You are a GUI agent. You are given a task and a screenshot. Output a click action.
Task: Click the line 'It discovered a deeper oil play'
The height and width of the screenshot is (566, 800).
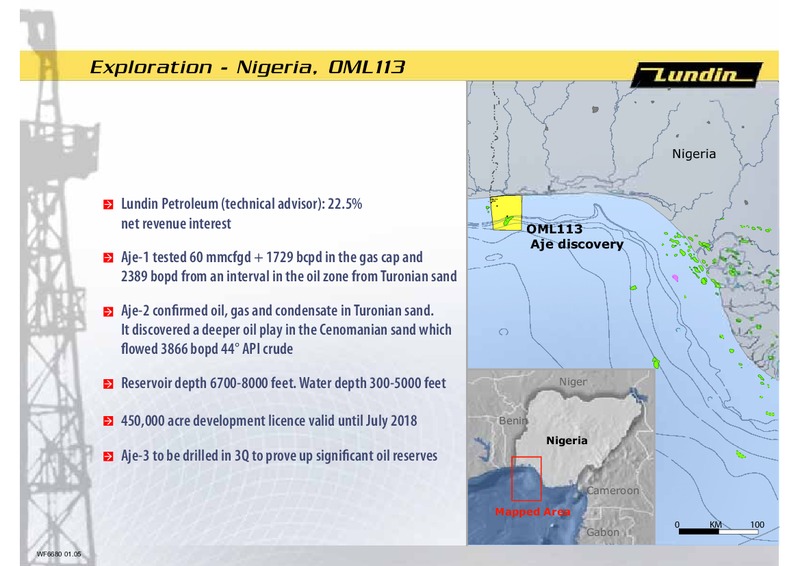pyautogui.click(x=286, y=330)
